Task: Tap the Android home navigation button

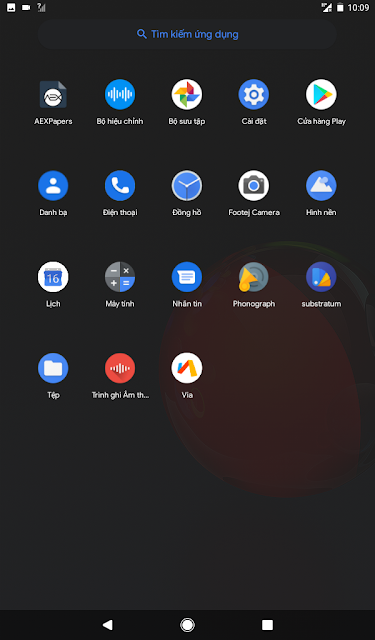Action: pyautogui.click(x=187, y=624)
